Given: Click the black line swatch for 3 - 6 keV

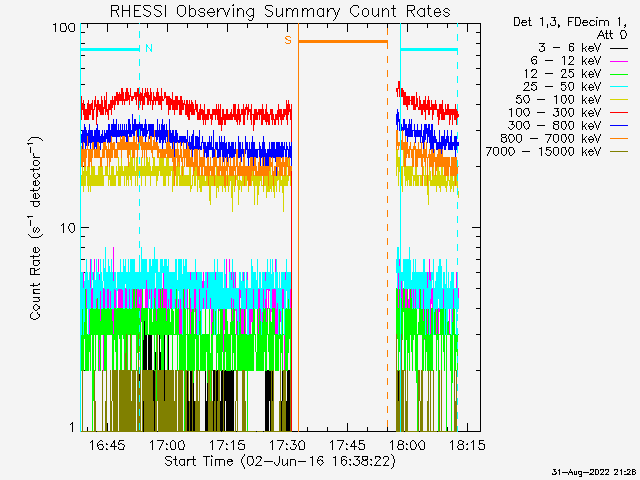Looking at the screenshot, I should pyautogui.click(x=619, y=48).
